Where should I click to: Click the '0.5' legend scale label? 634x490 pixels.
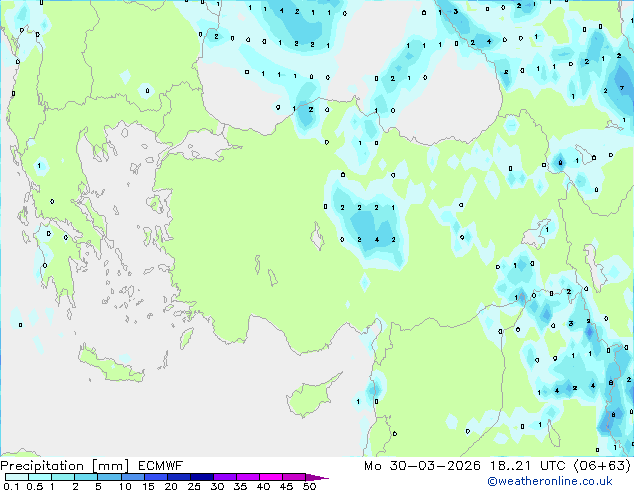point(35,486)
